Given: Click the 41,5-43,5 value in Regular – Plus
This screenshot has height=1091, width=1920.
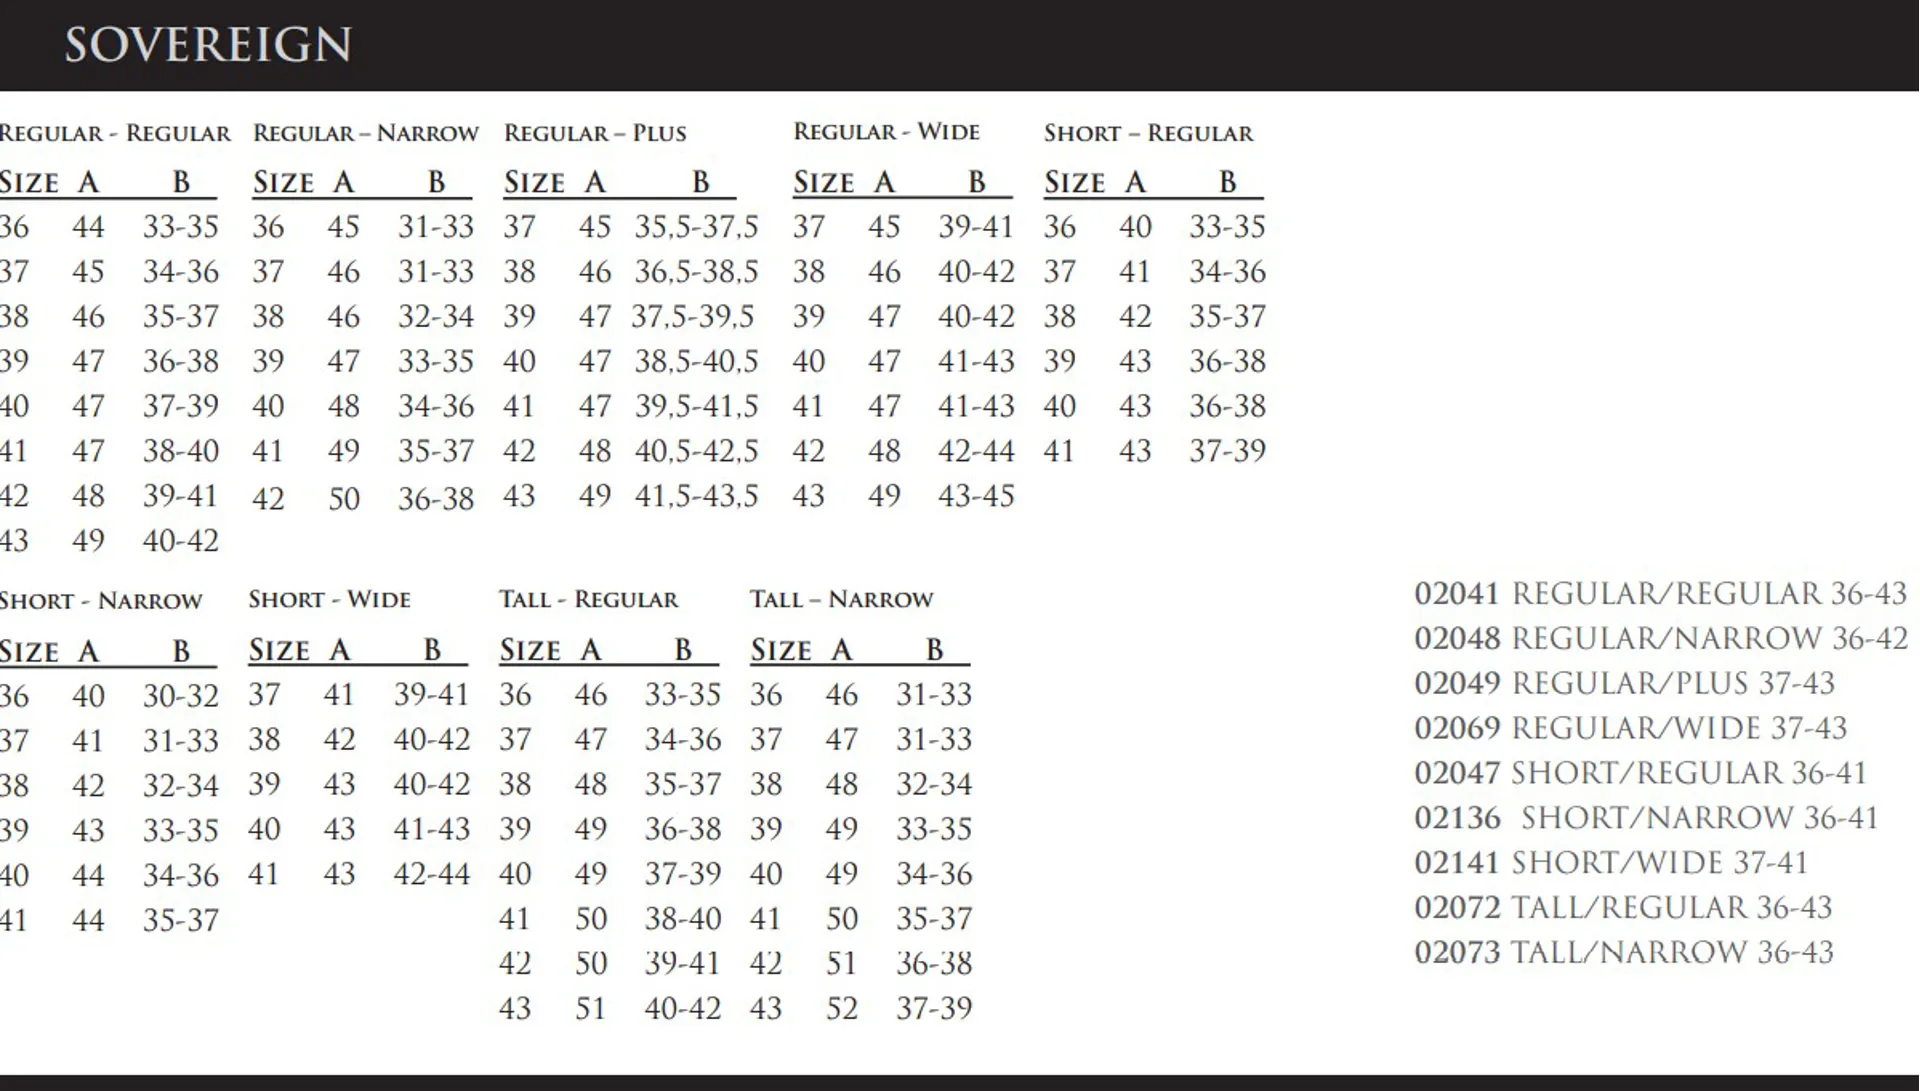Looking at the screenshot, I should [696, 496].
